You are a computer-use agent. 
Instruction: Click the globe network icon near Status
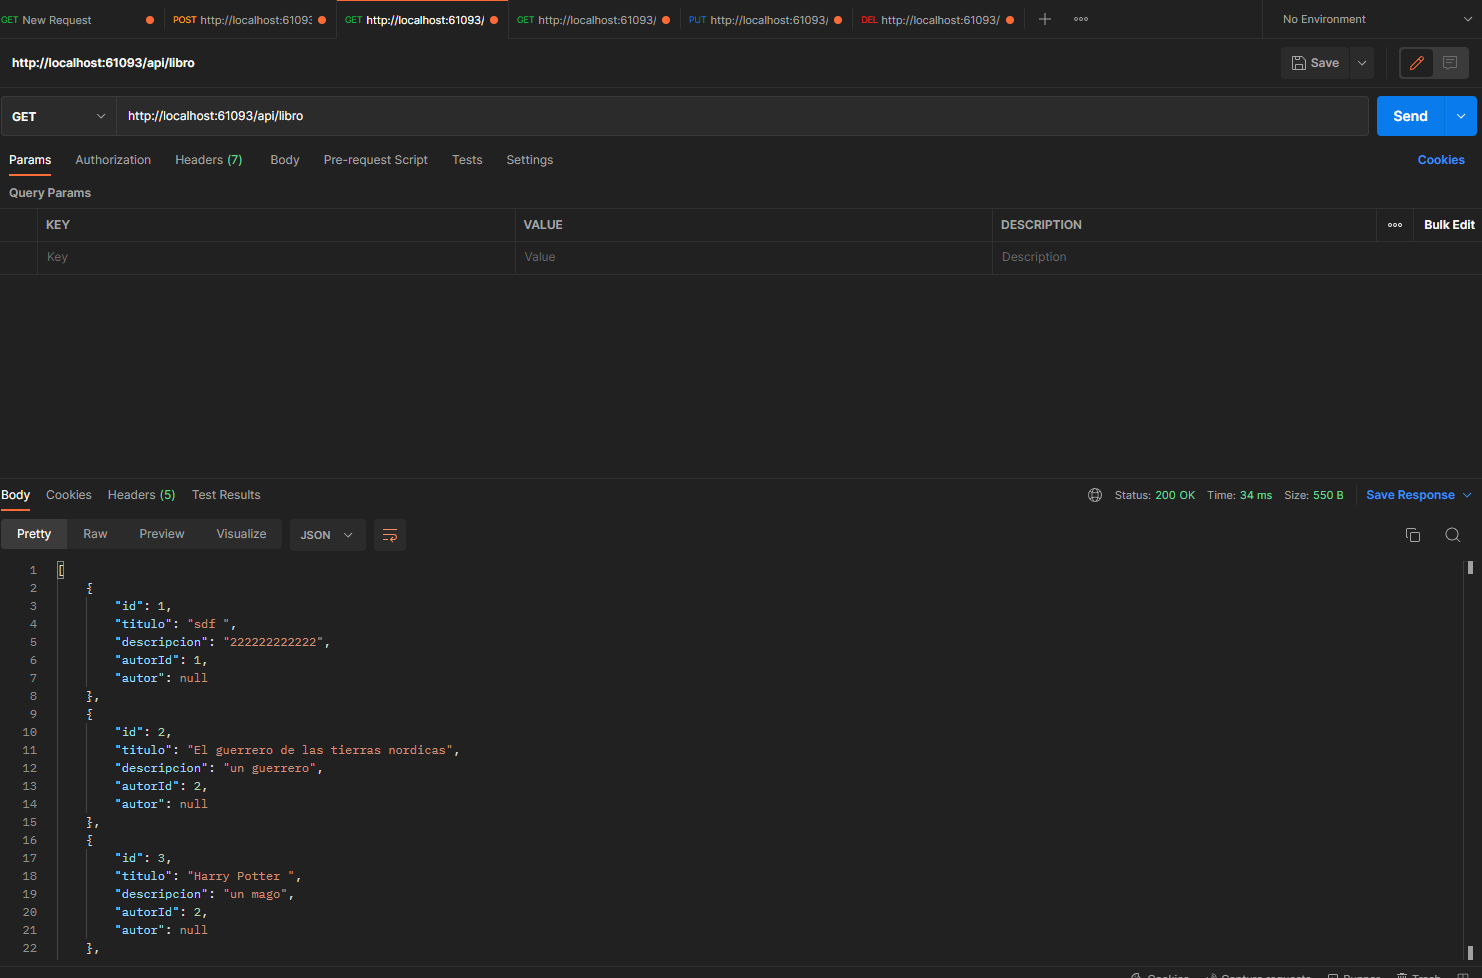1095,495
